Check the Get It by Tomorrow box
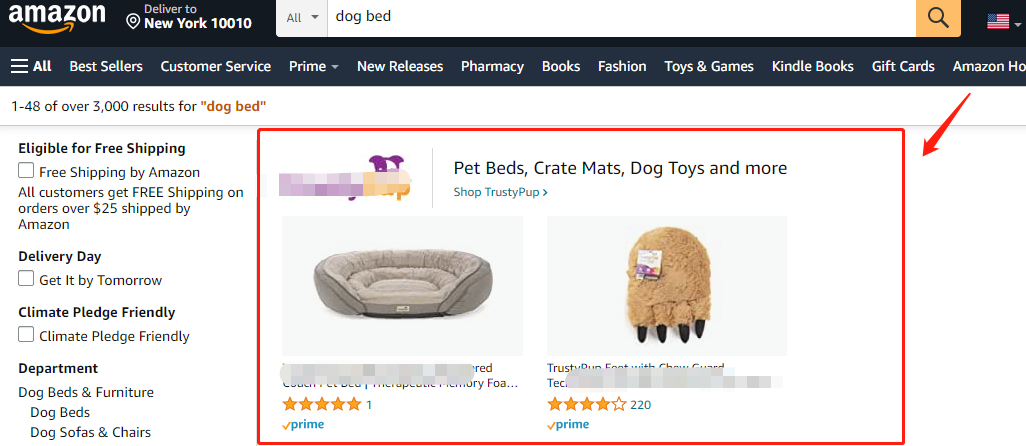This screenshot has height=446, width=1026. 26,279
